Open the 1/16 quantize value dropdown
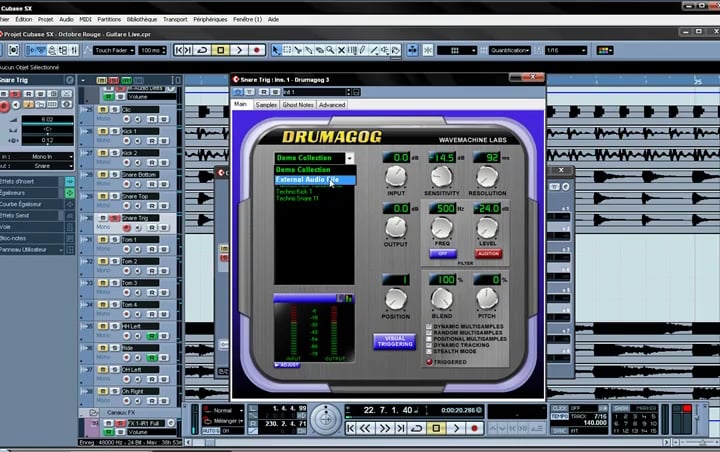Screen dimensions: 720x452 pyautogui.click(x=566, y=50)
